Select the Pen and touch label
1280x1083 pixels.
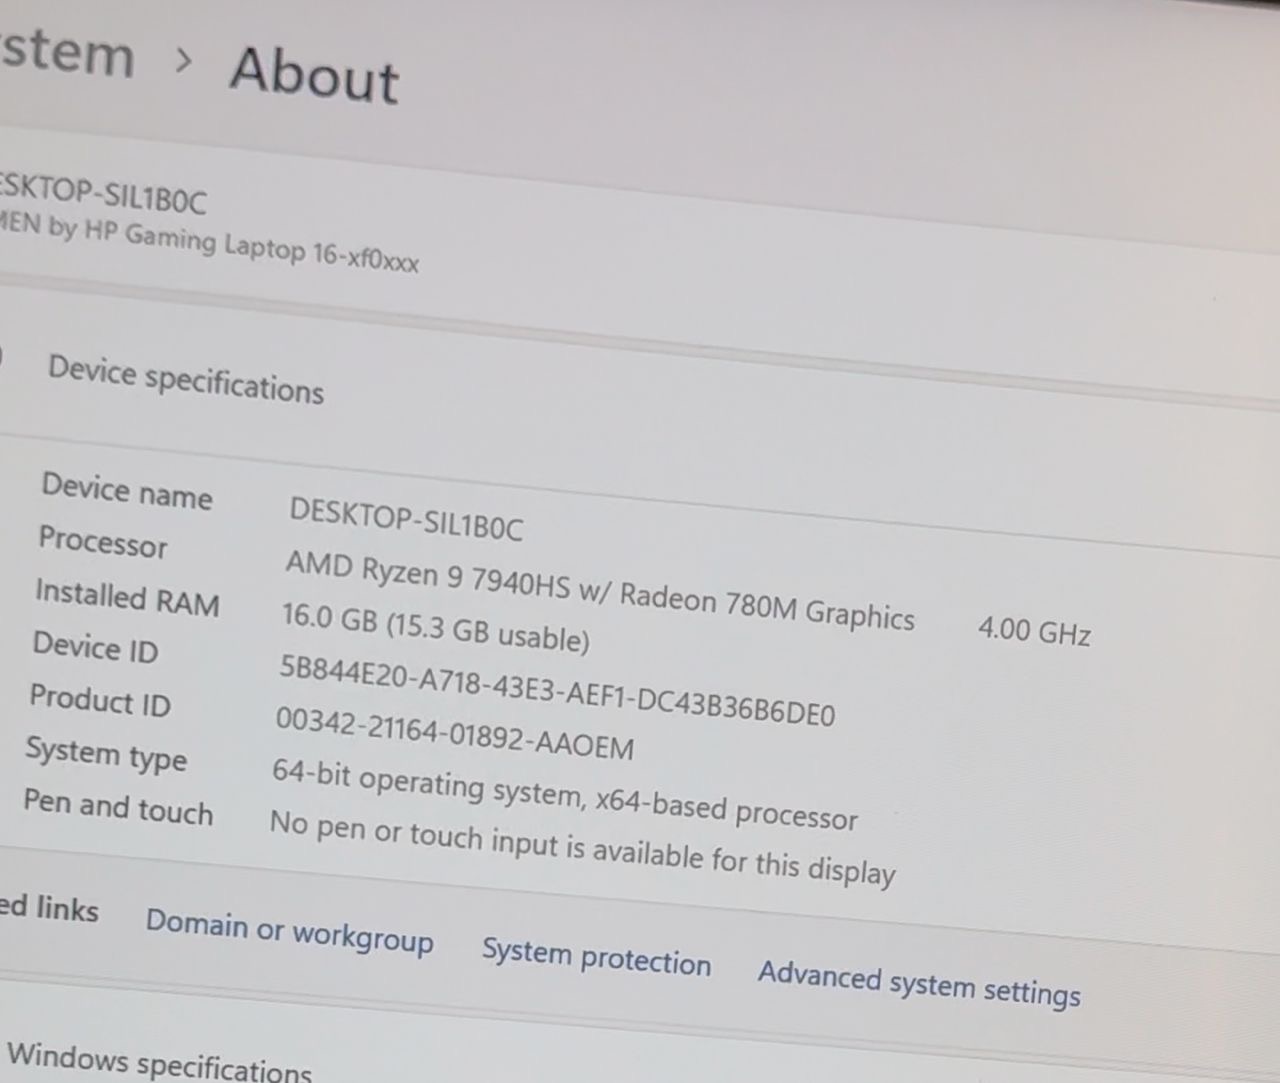(x=118, y=807)
